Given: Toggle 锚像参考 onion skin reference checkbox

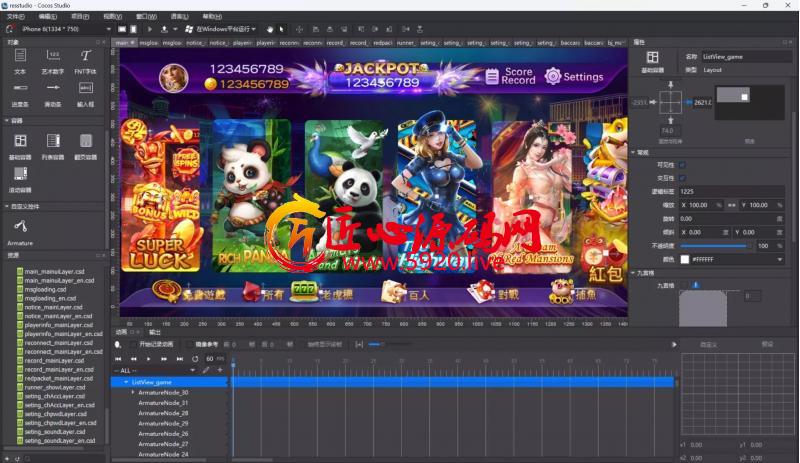Looking at the screenshot, I should click(x=189, y=345).
